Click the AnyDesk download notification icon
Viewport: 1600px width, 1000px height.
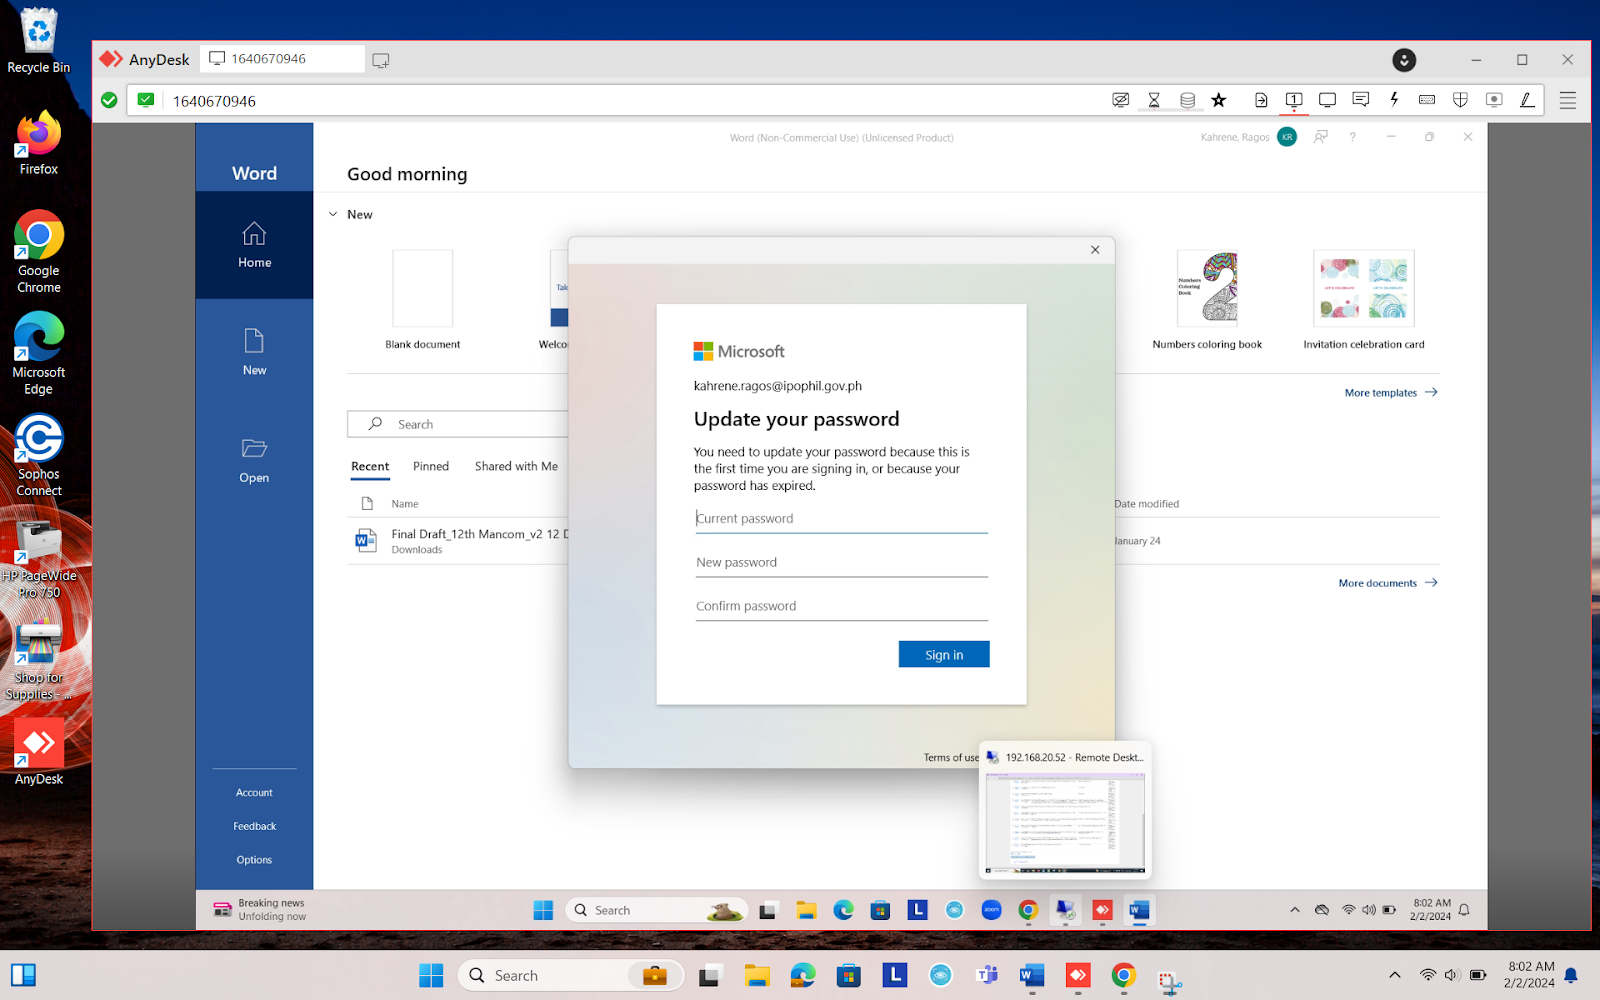coord(1404,60)
